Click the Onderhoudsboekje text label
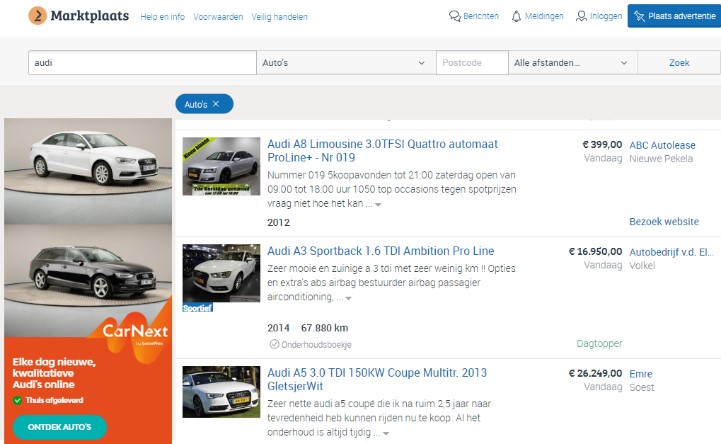Viewport: 721px width, 444px height. coord(316,344)
